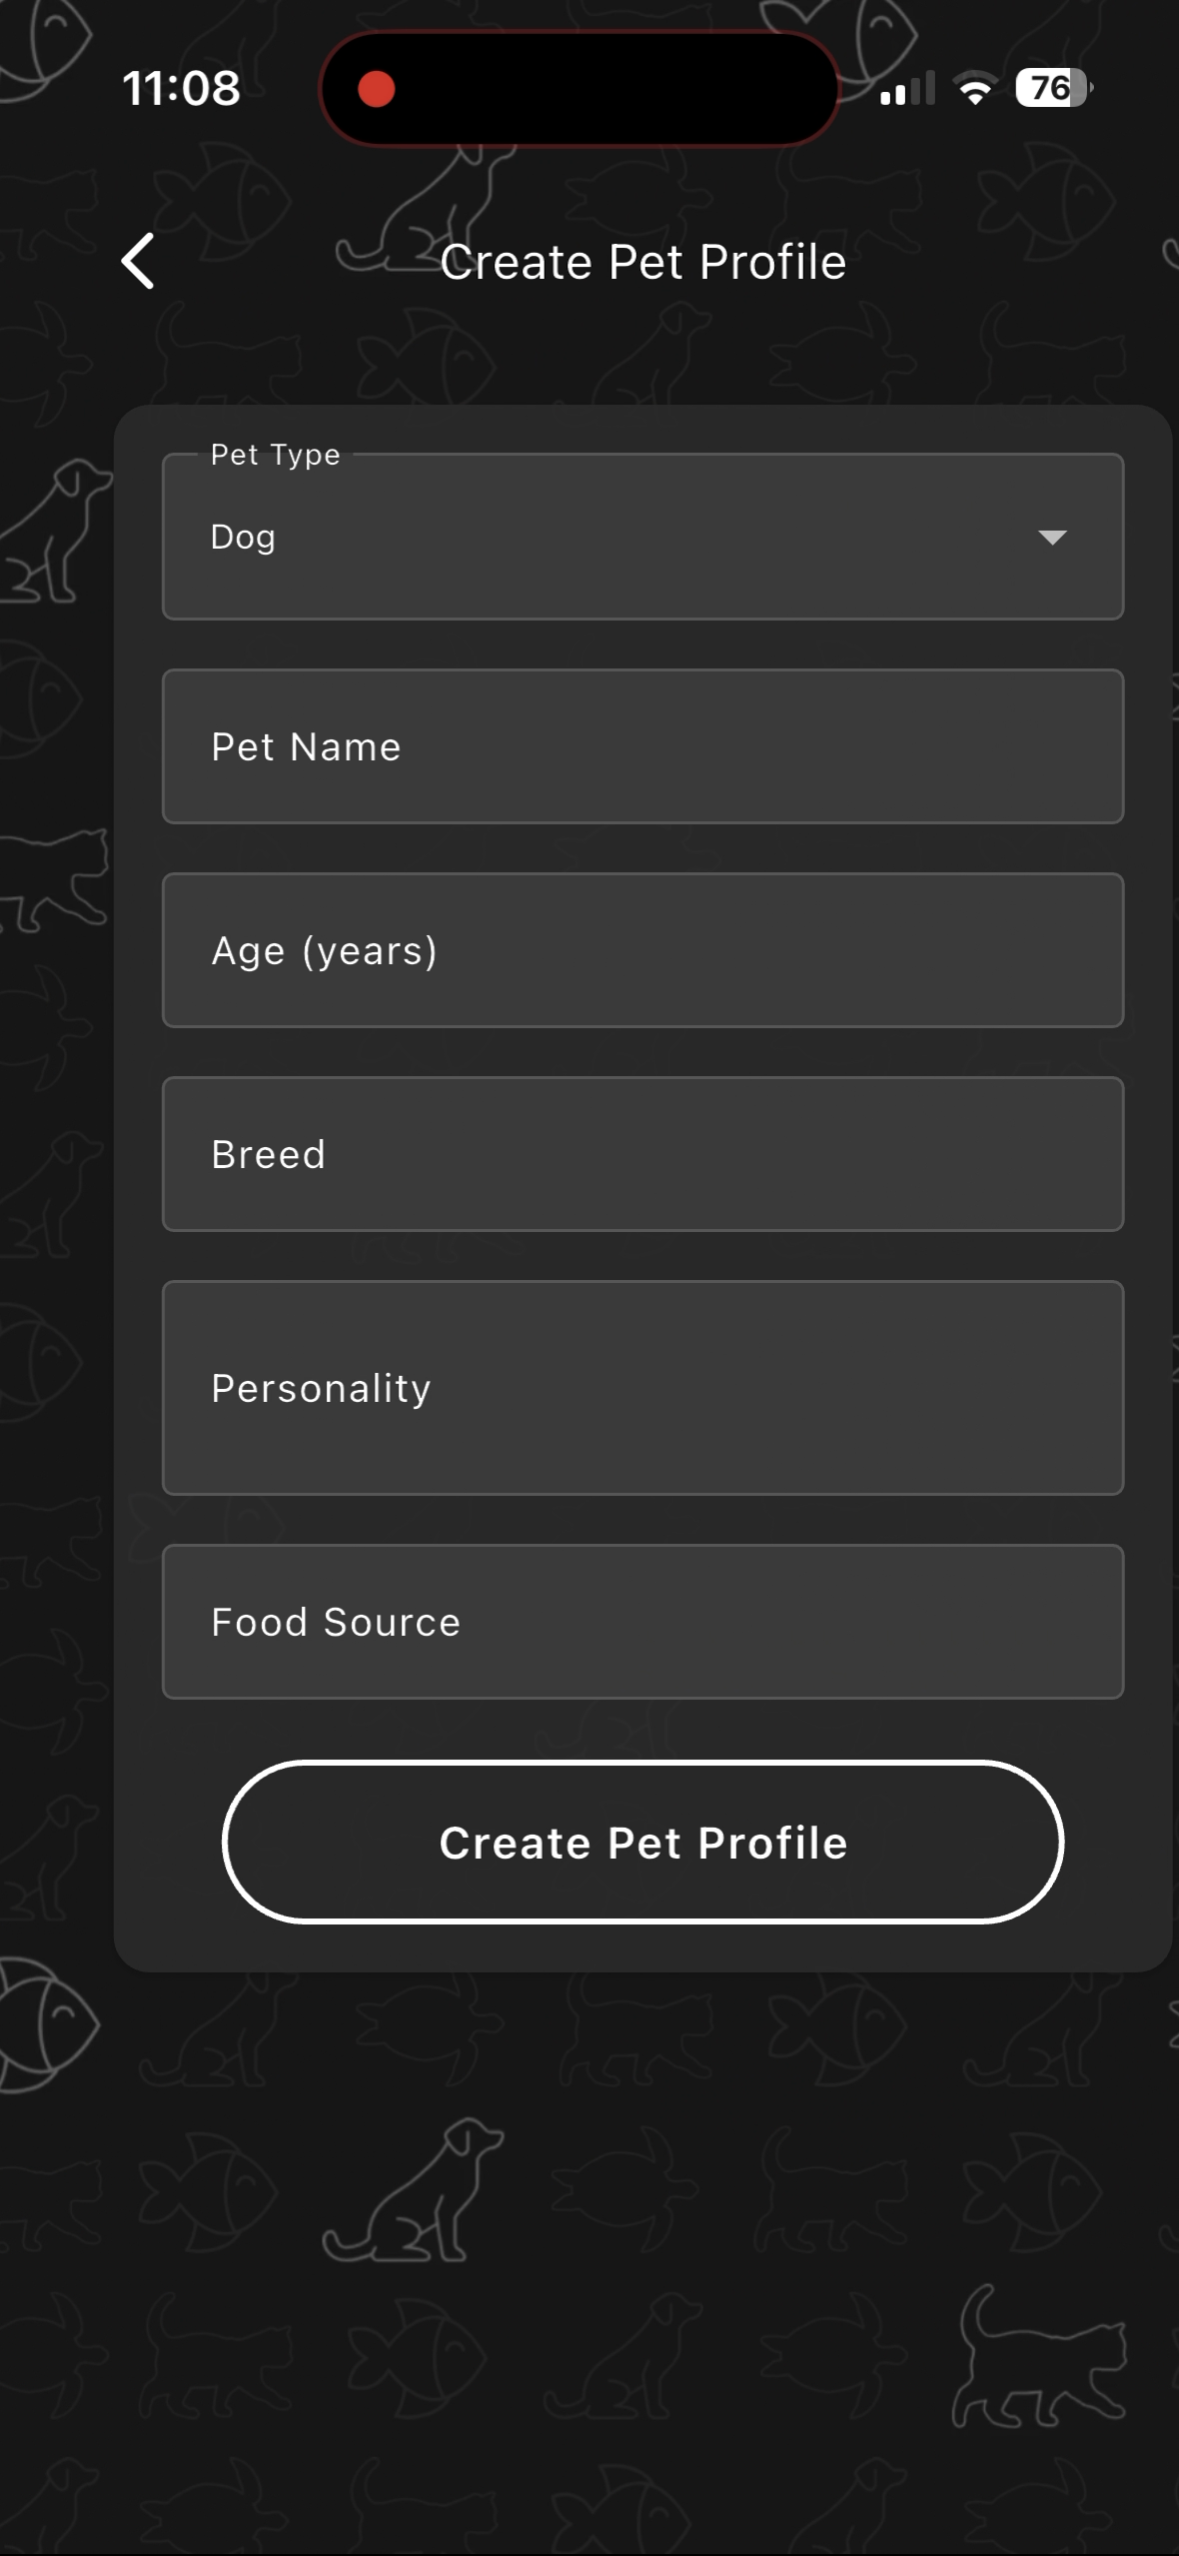Tap the cellular signal bars icon
Viewport: 1179px width, 2556px height.
pos(906,89)
